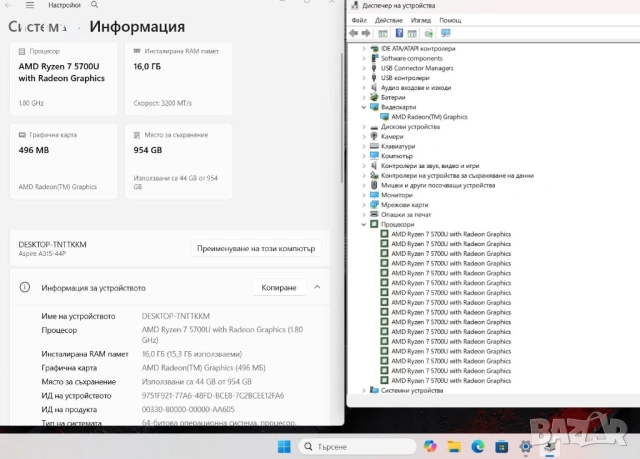
Task: Collapse the Видеокарти node
Action: coord(364,107)
